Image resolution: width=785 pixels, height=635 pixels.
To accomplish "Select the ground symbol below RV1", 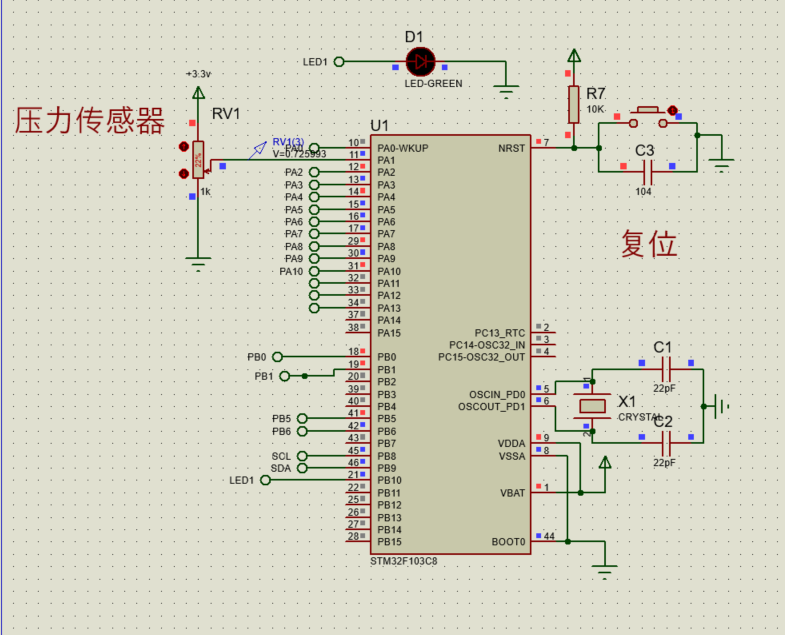I will (198, 264).
